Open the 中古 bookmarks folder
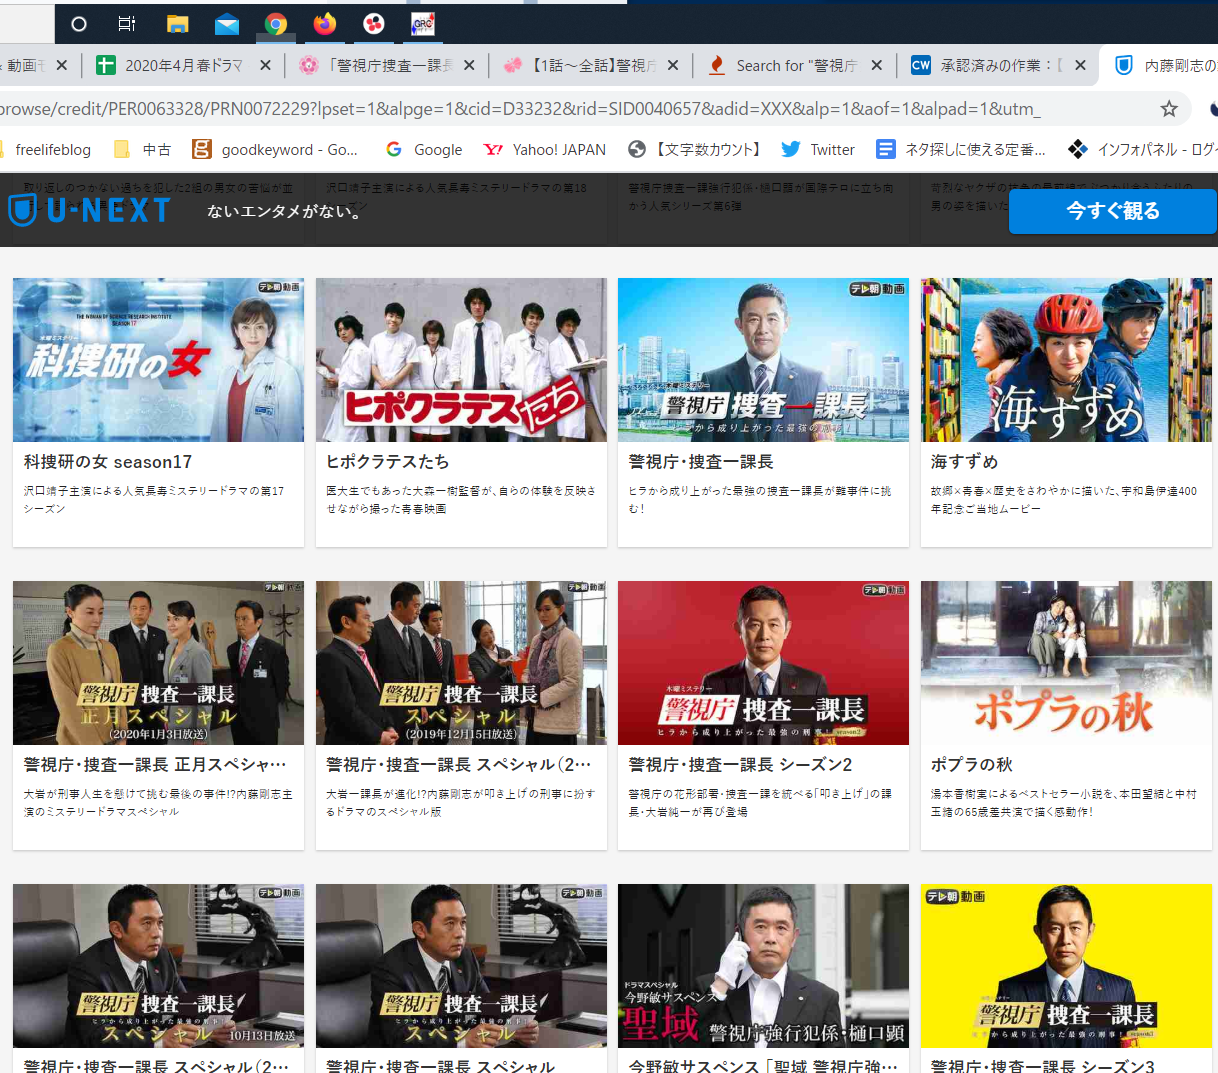 [x=142, y=149]
